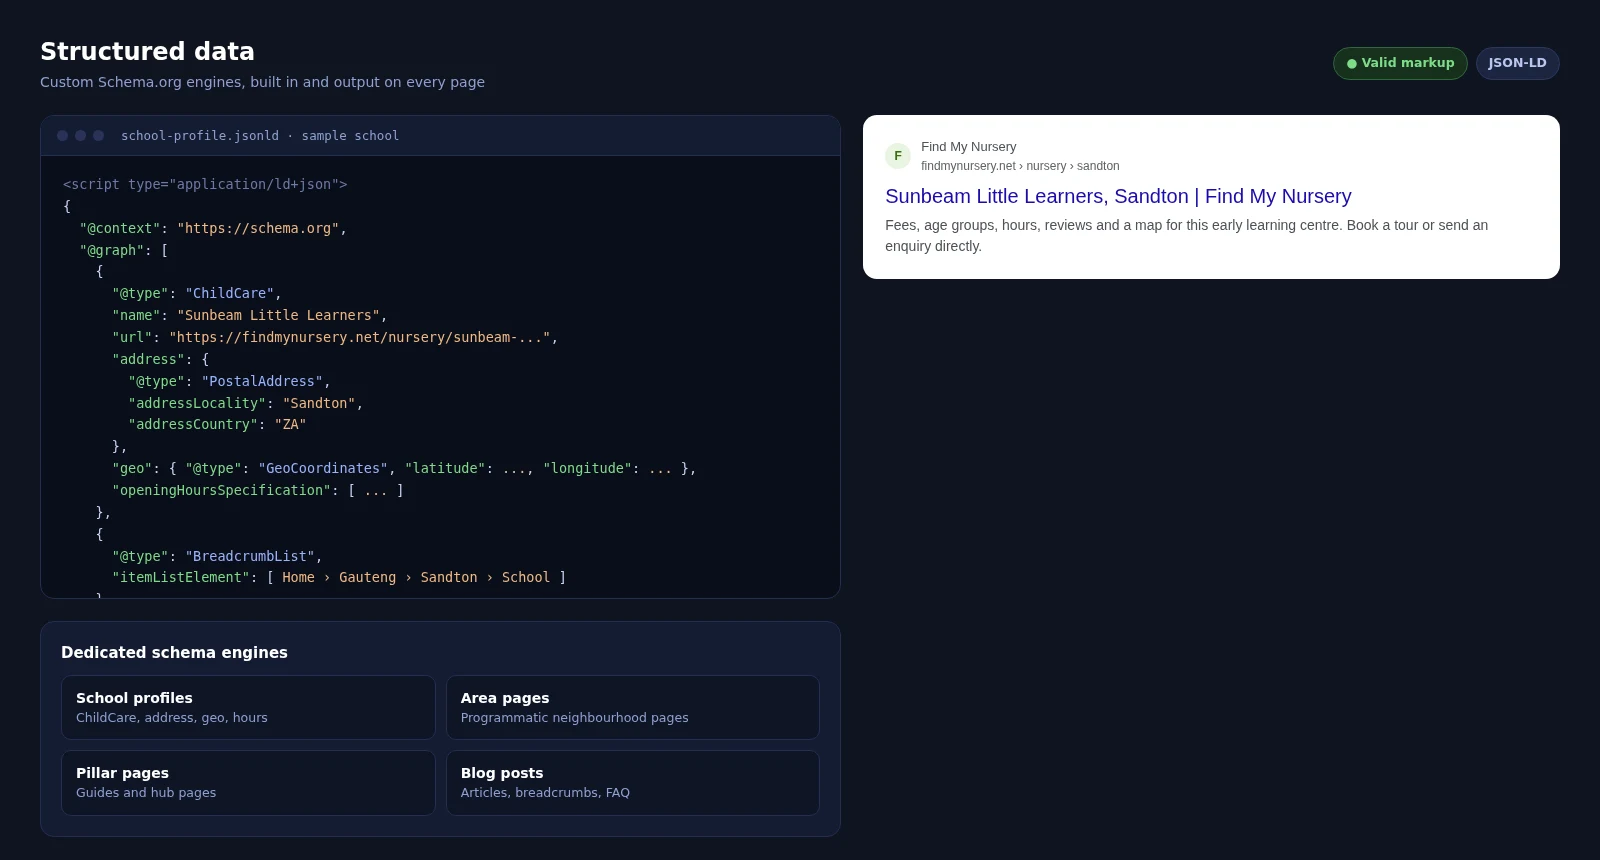This screenshot has width=1600, height=860.
Task: Click the "Dedicated schema engines" heading
Action: (174, 653)
